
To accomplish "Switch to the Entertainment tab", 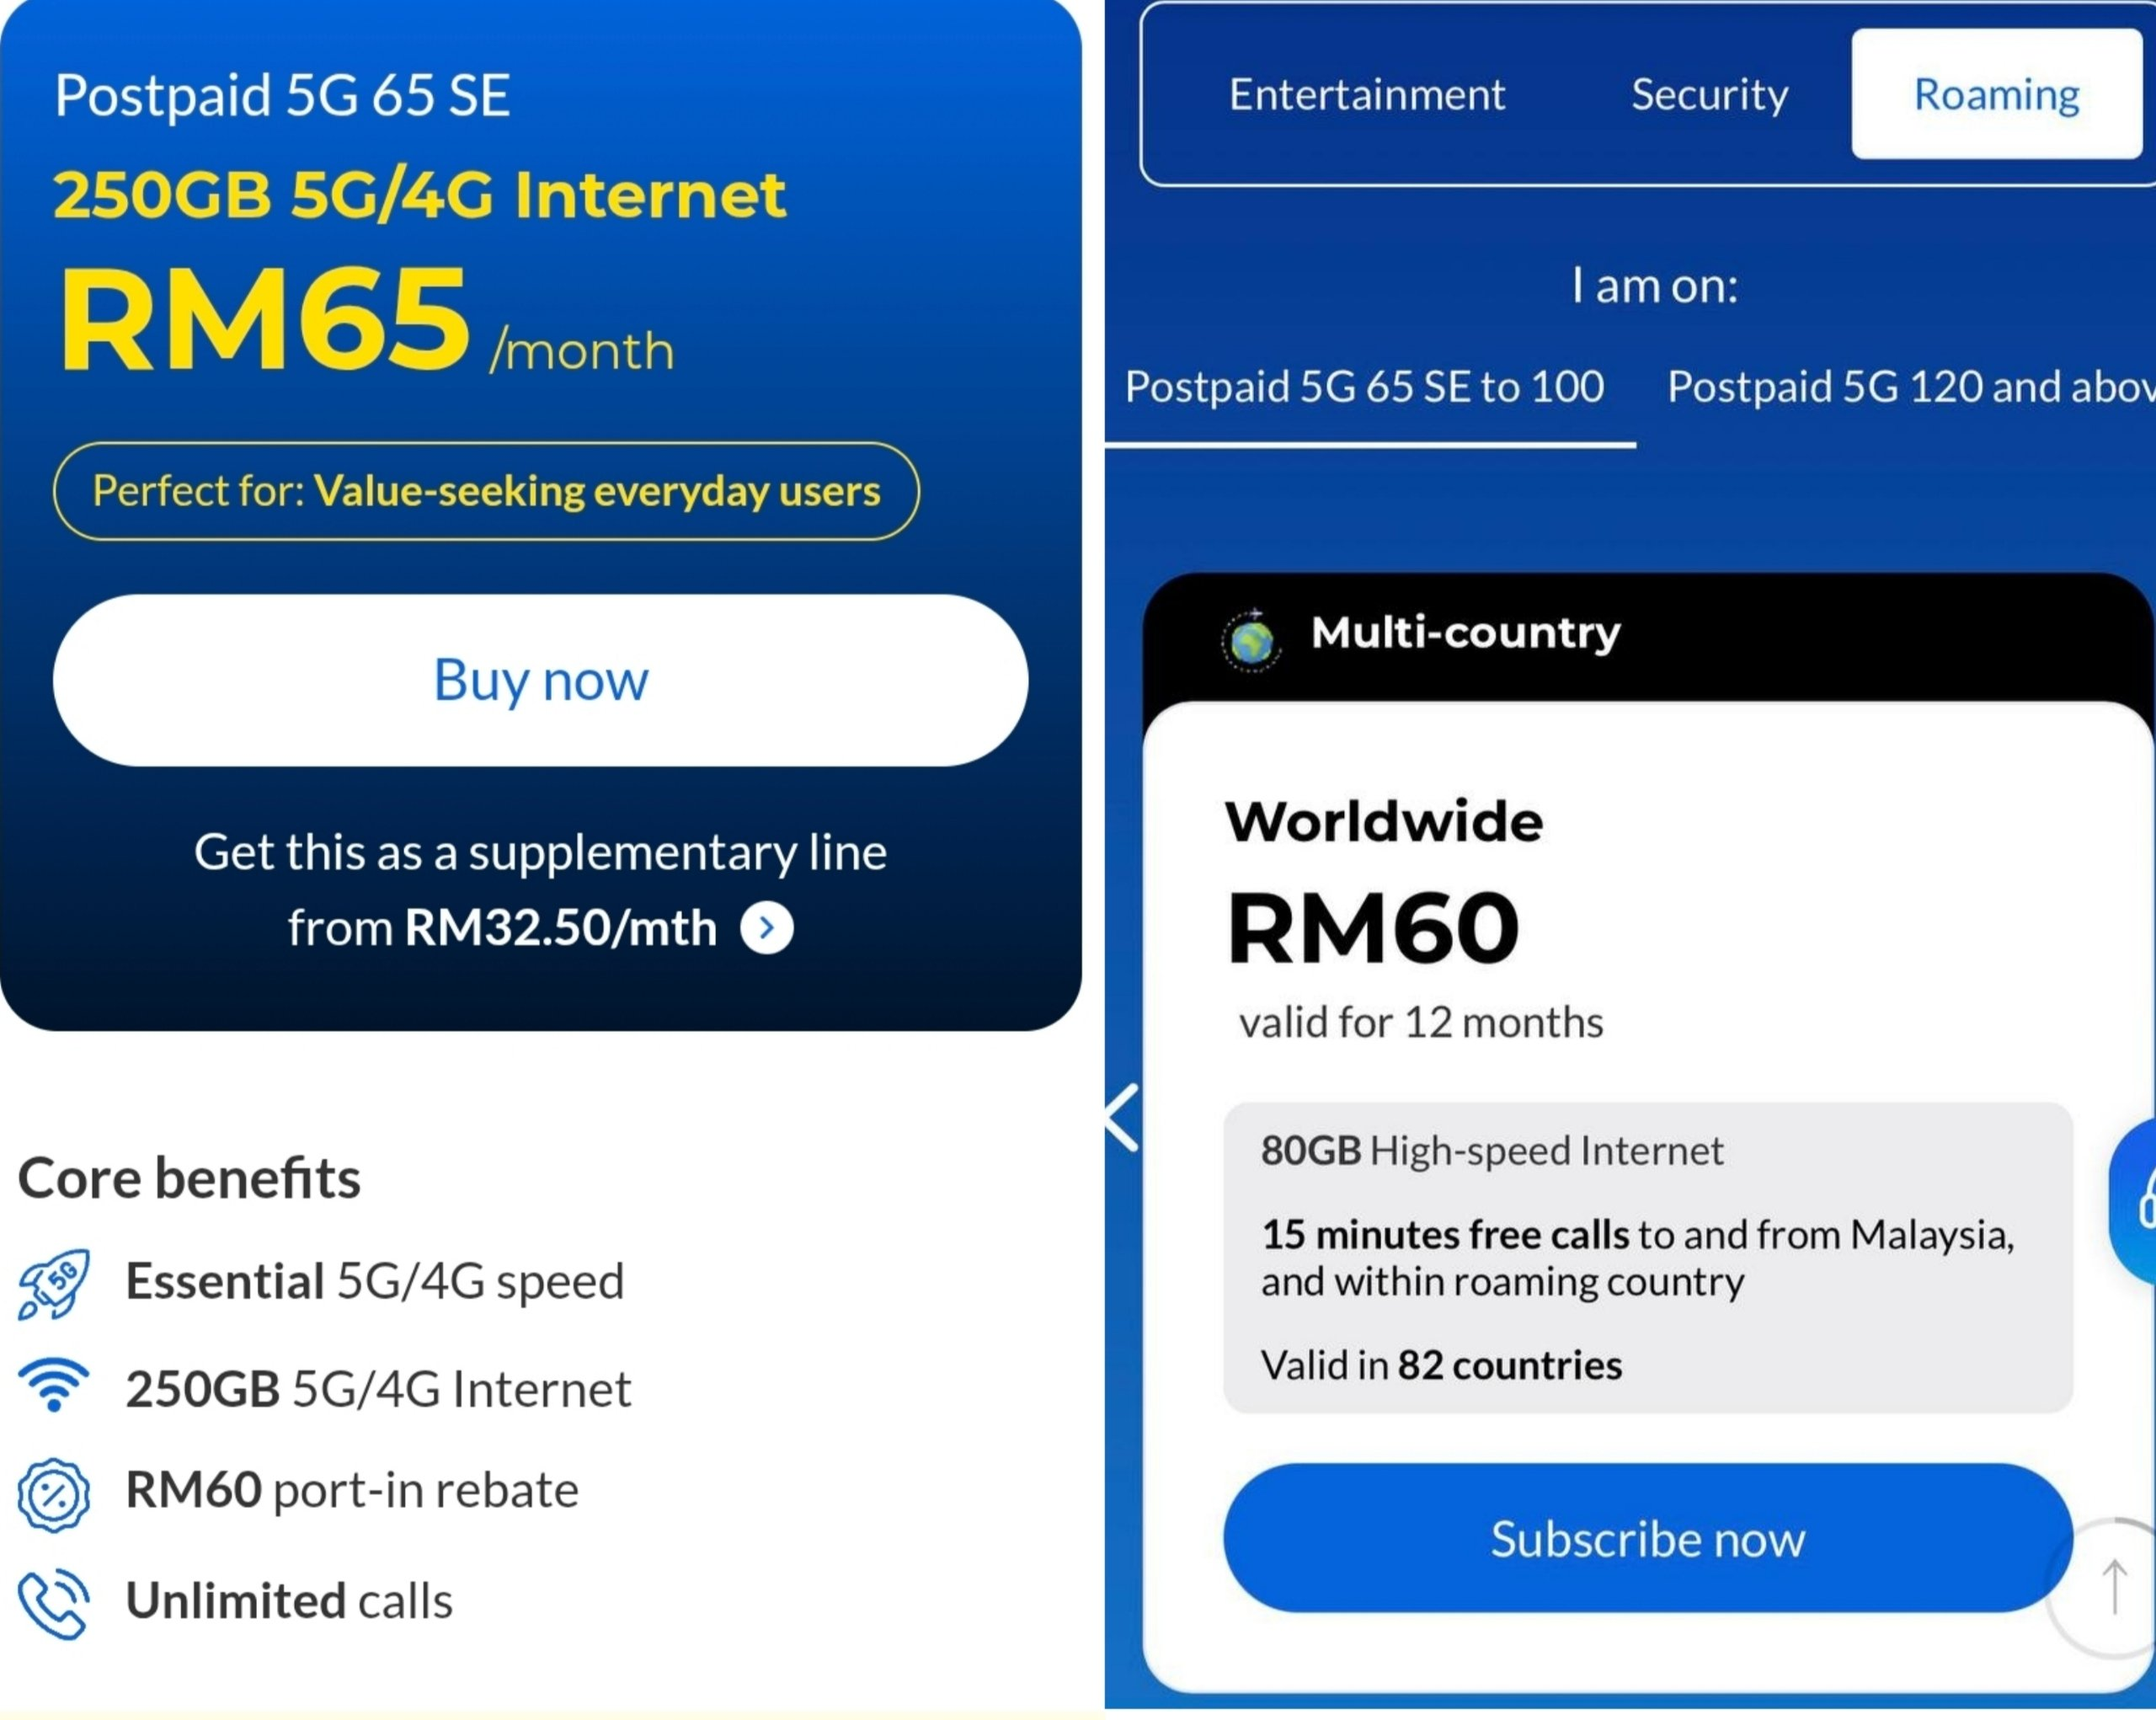I will (1366, 95).
